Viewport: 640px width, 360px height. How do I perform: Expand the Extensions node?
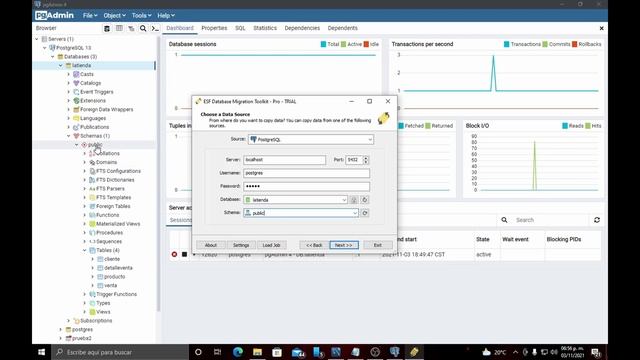69,100
